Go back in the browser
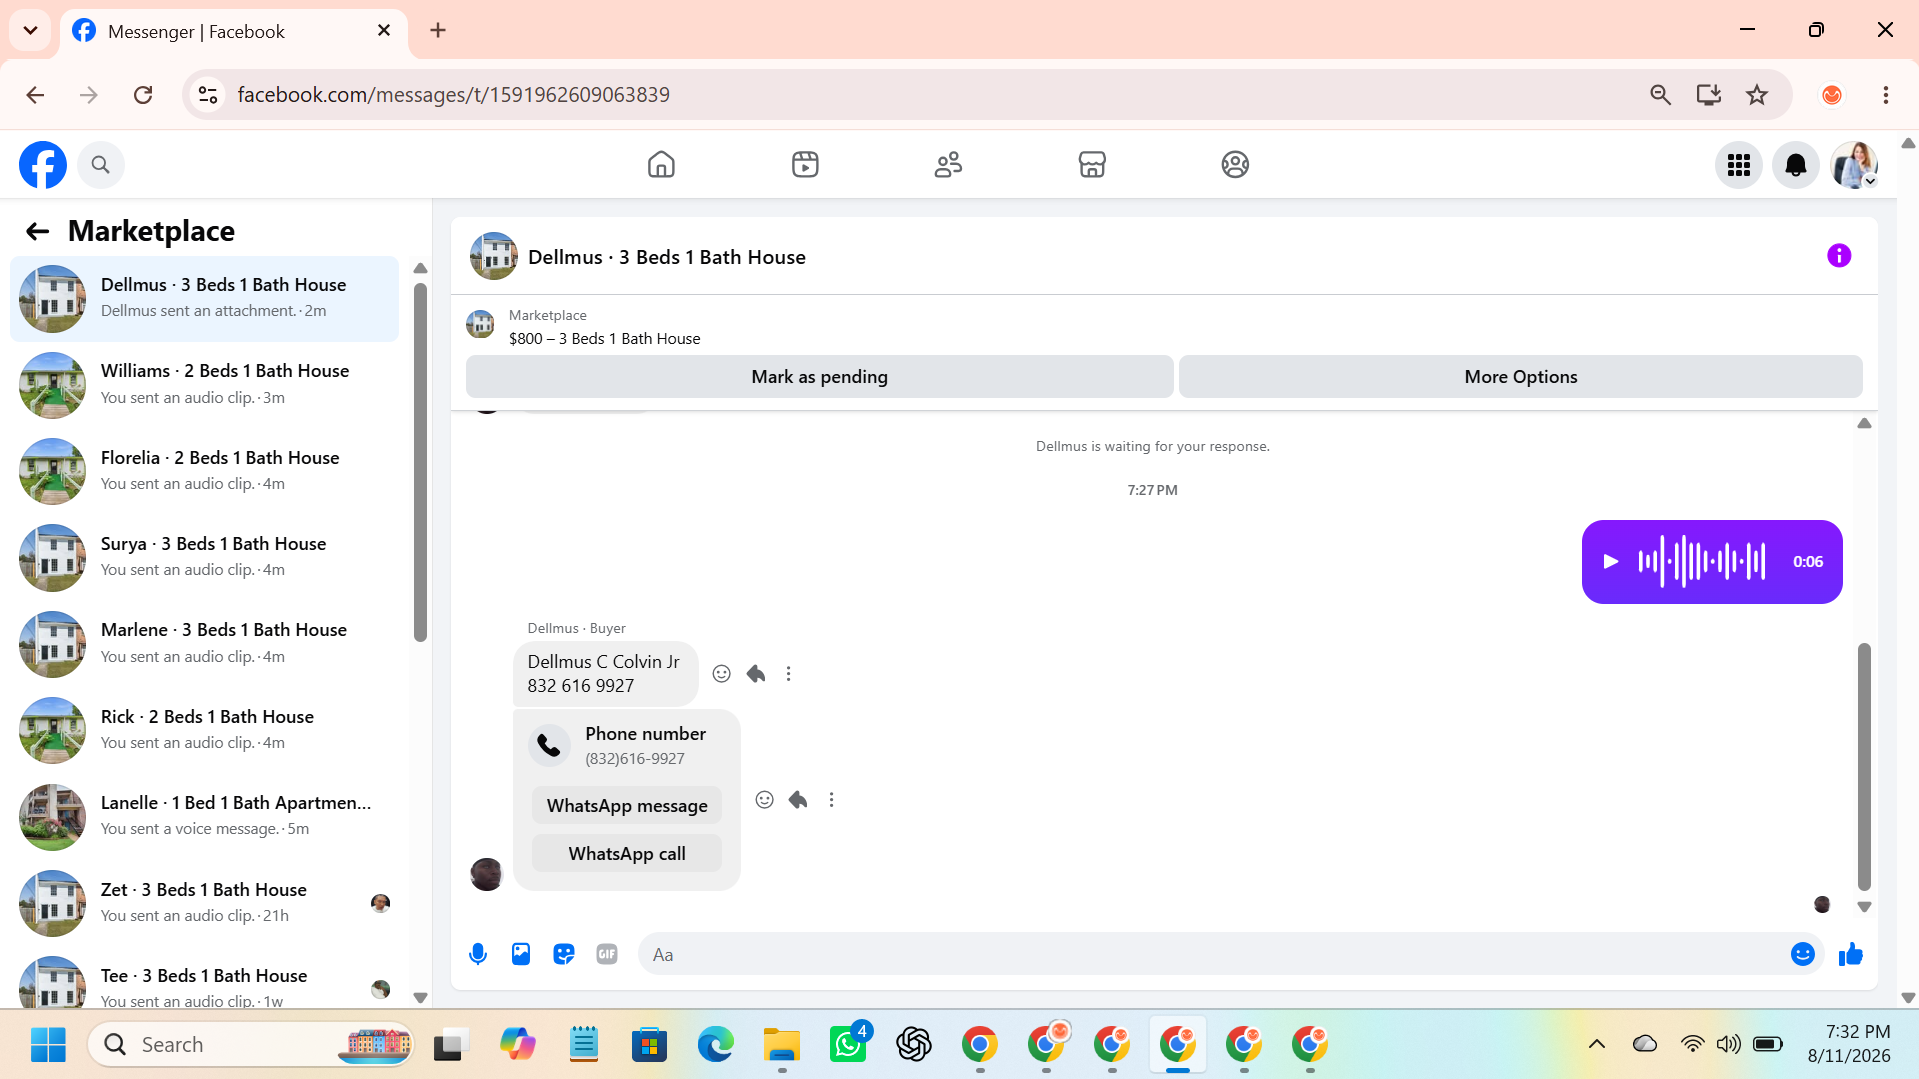The image size is (1919, 1079). coord(35,95)
